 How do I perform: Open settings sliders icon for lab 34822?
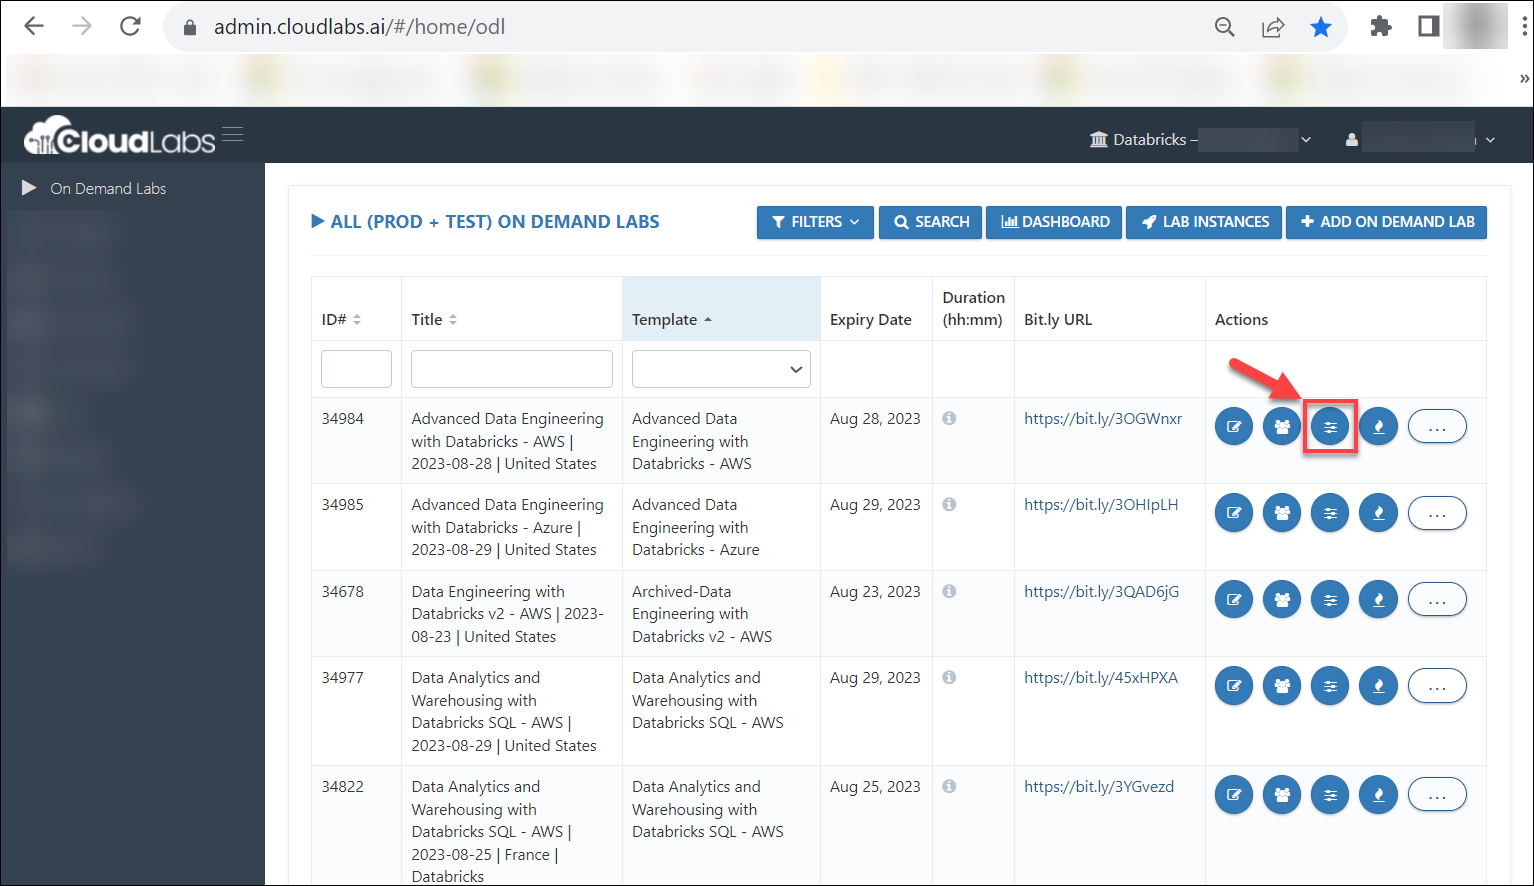click(1330, 795)
